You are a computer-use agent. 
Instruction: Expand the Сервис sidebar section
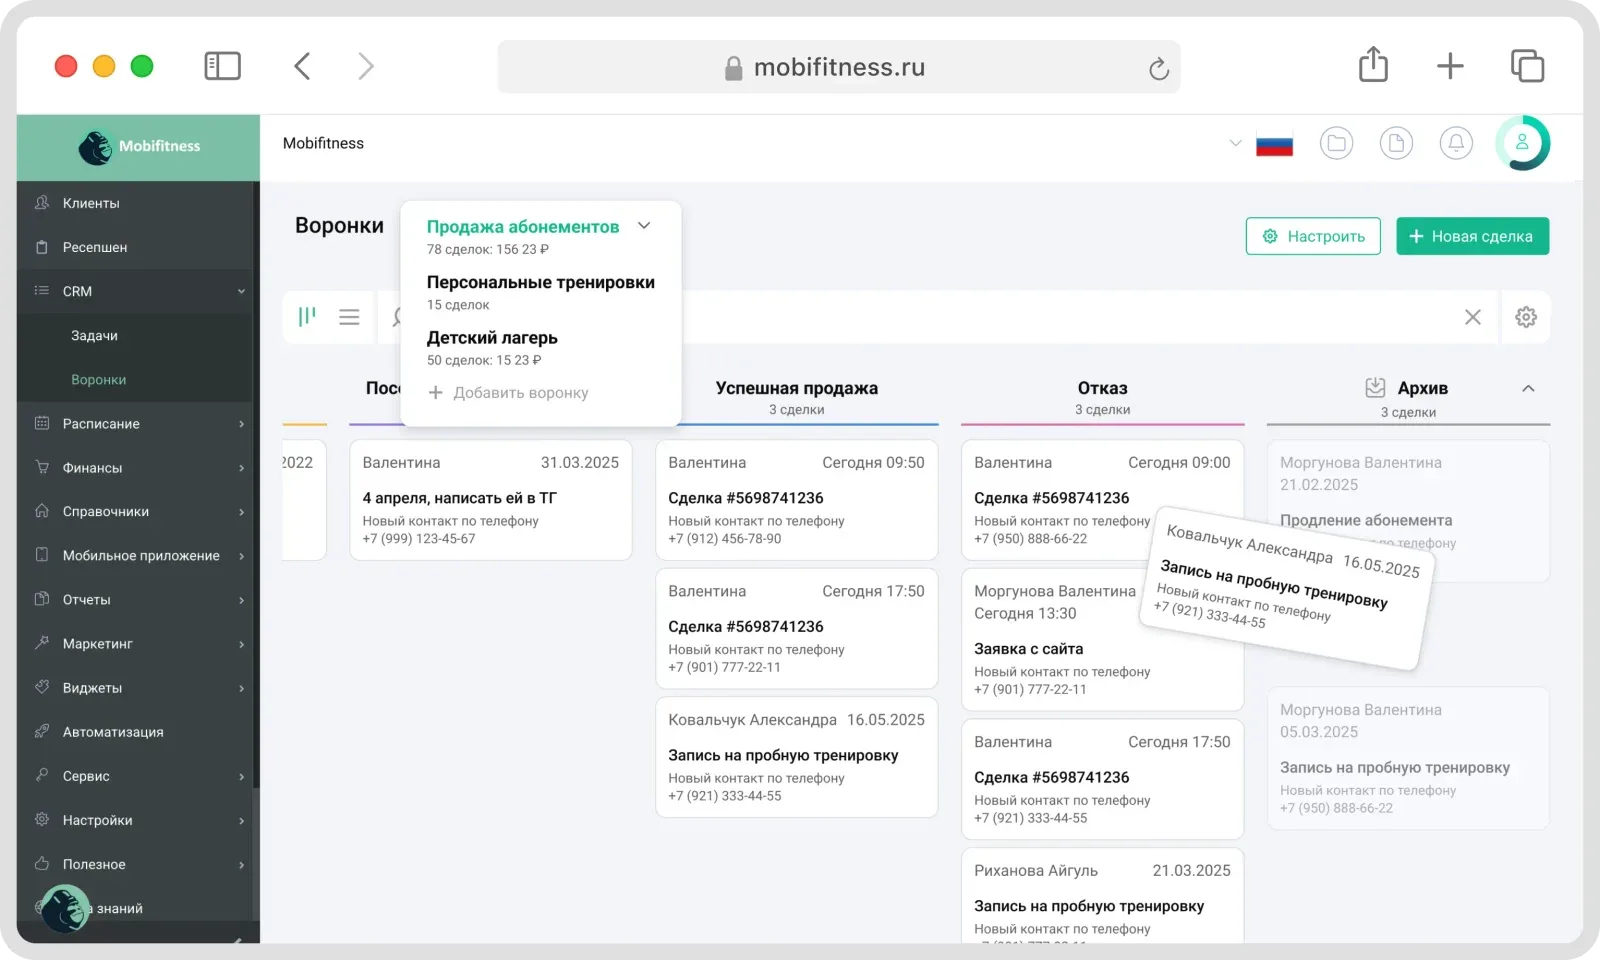click(x=241, y=776)
